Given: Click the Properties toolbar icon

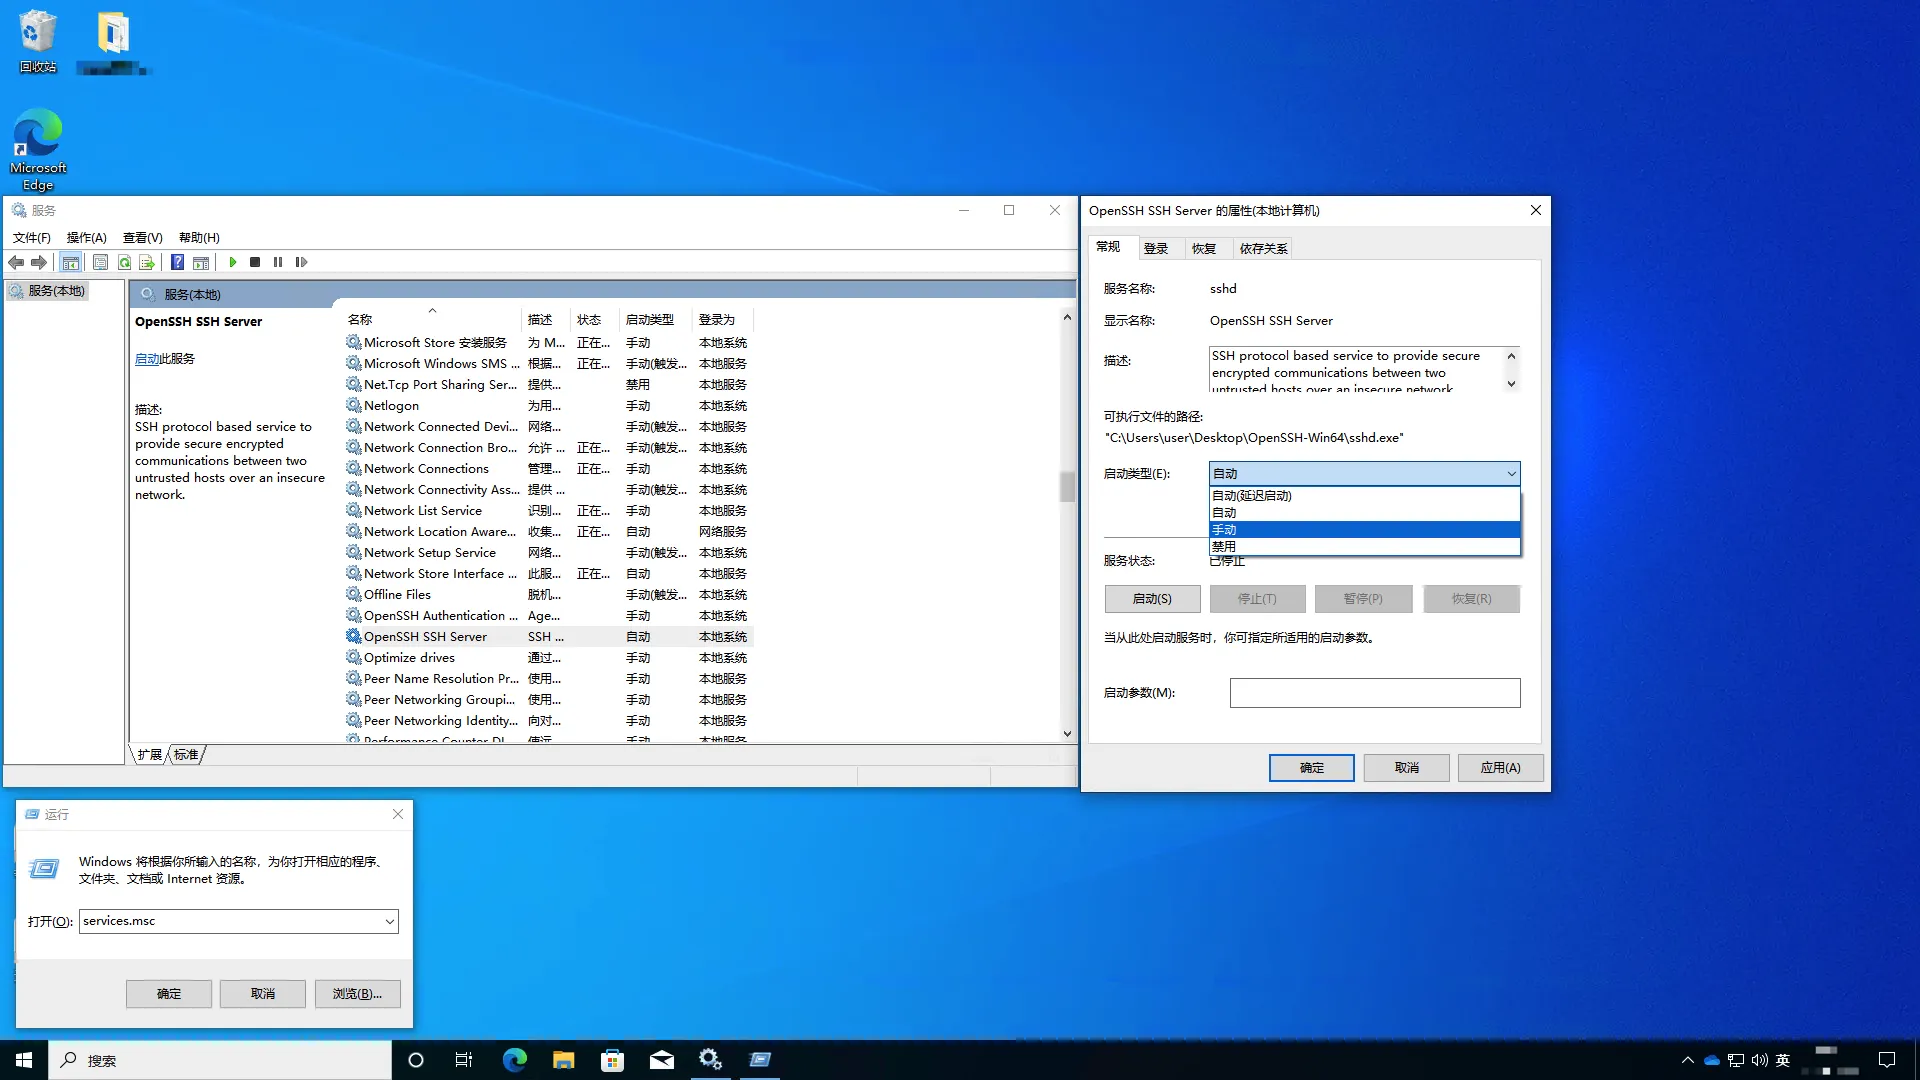Looking at the screenshot, I should pos(100,262).
